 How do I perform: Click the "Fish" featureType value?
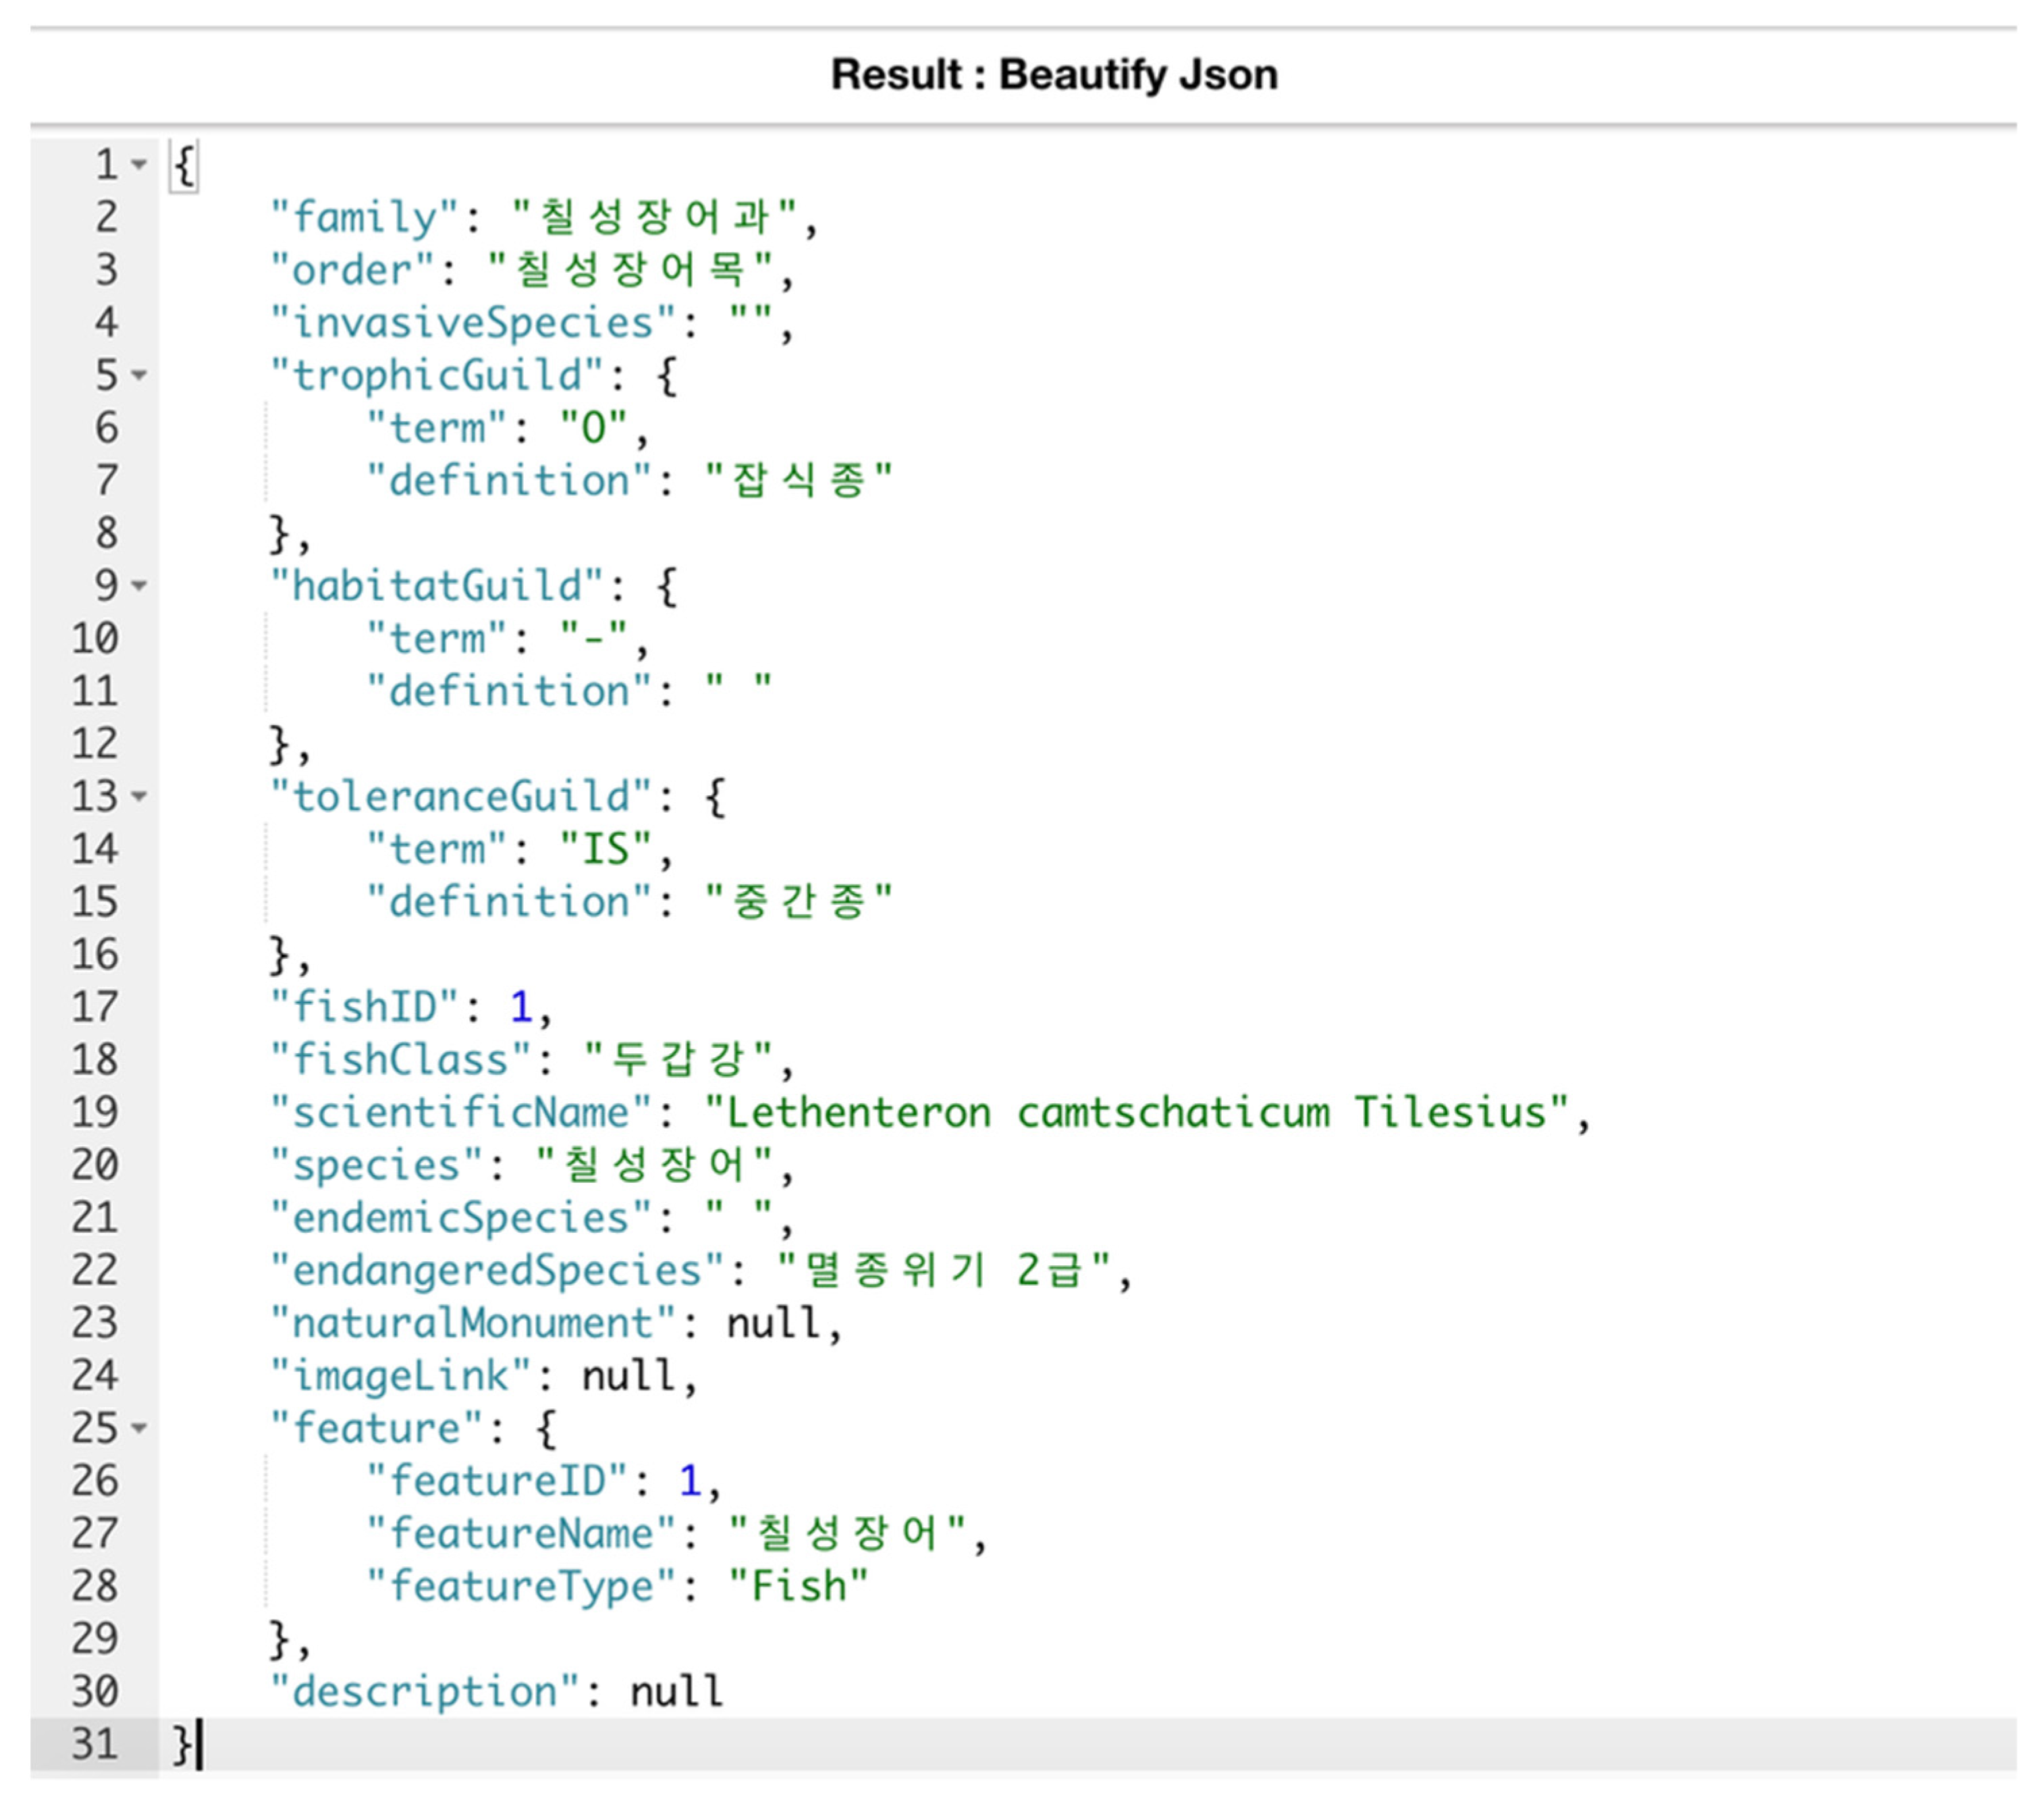coord(798,1586)
